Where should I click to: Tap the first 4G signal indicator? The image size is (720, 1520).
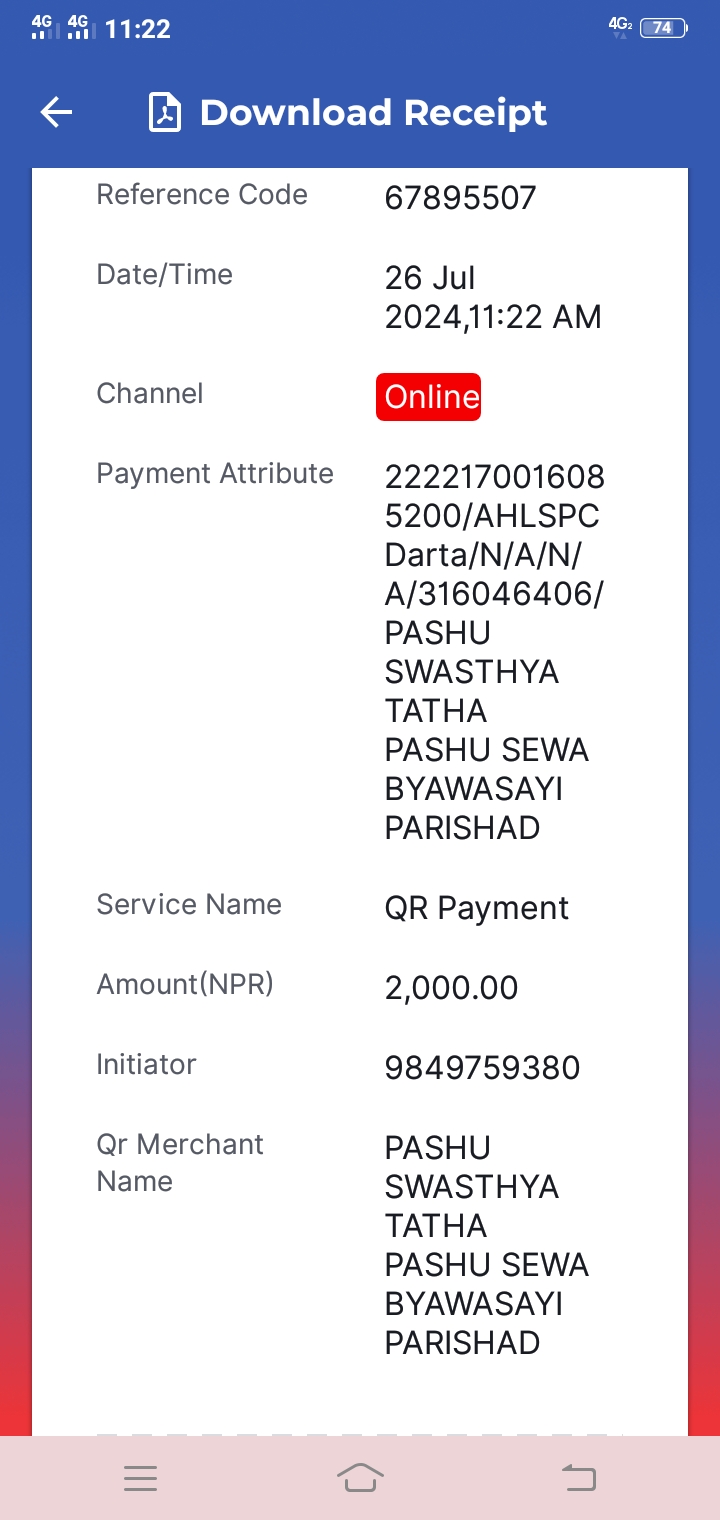(45, 26)
